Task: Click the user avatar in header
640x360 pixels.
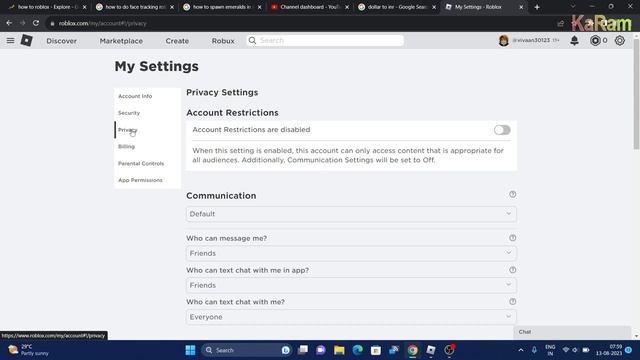Action: coord(504,40)
